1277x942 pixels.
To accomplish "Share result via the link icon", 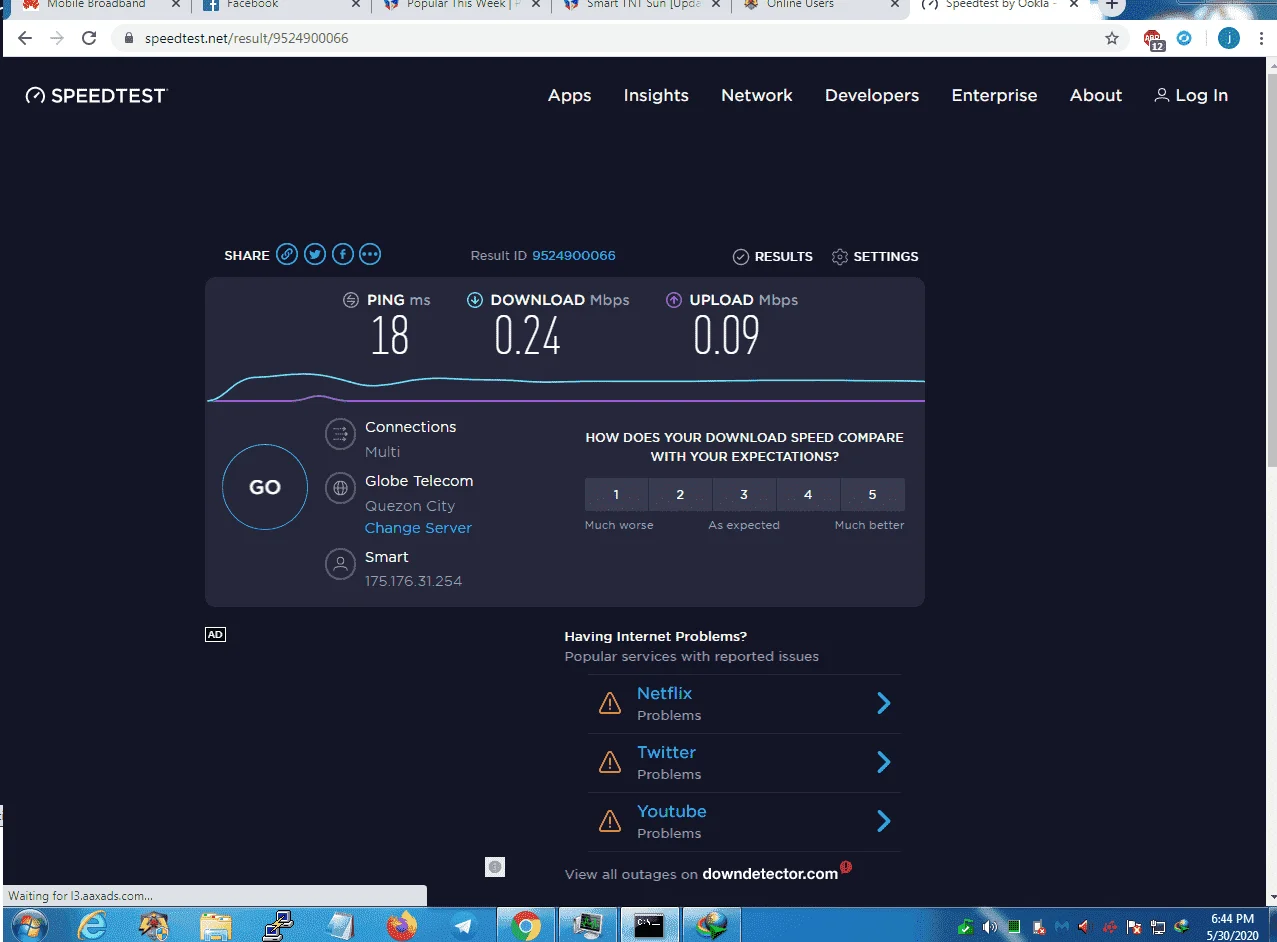I will pos(287,255).
